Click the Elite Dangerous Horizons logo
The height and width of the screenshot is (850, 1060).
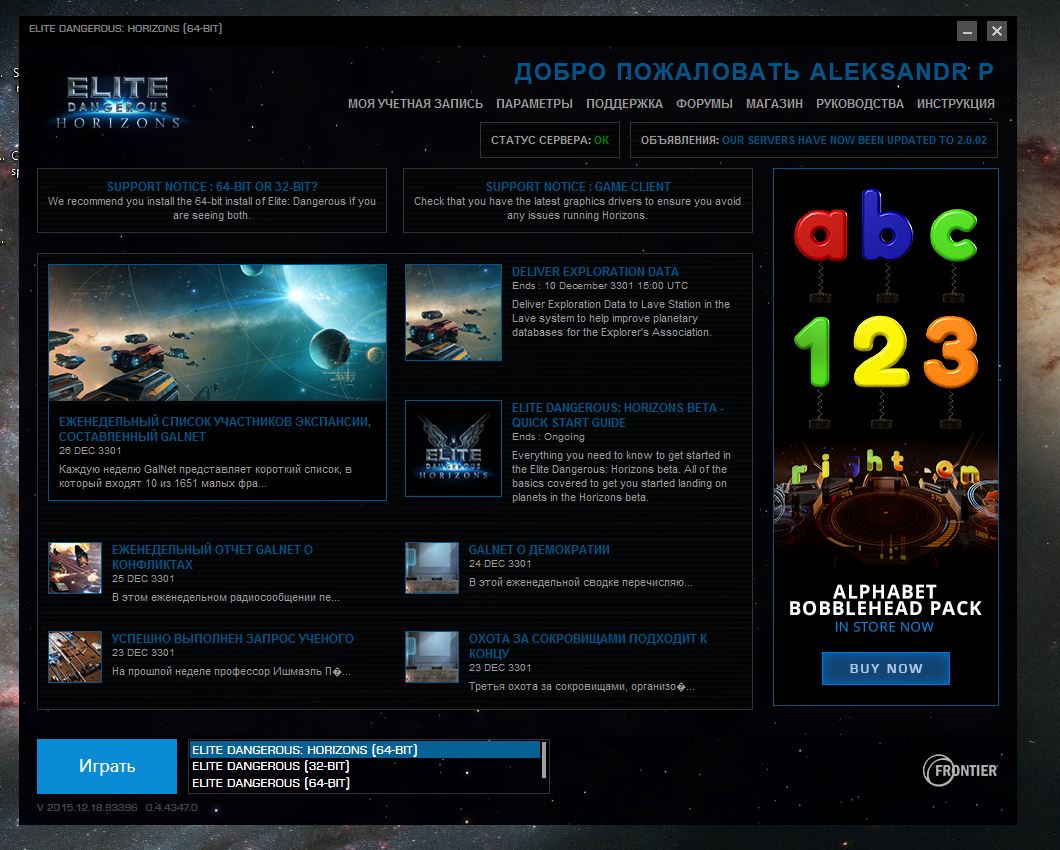[x=118, y=102]
